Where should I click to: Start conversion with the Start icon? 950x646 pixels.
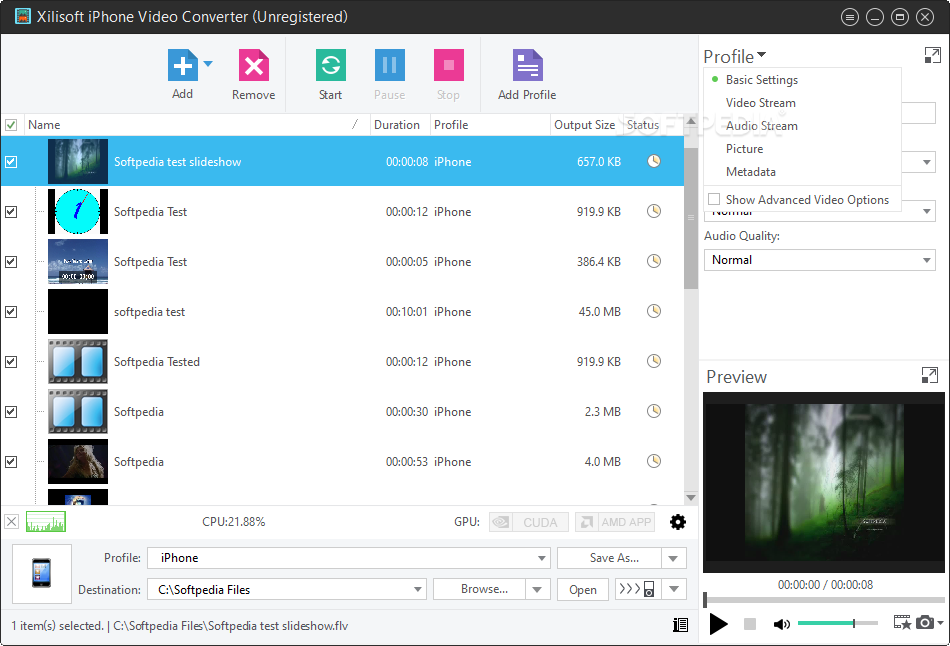pyautogui.click(x=330, y=65)
